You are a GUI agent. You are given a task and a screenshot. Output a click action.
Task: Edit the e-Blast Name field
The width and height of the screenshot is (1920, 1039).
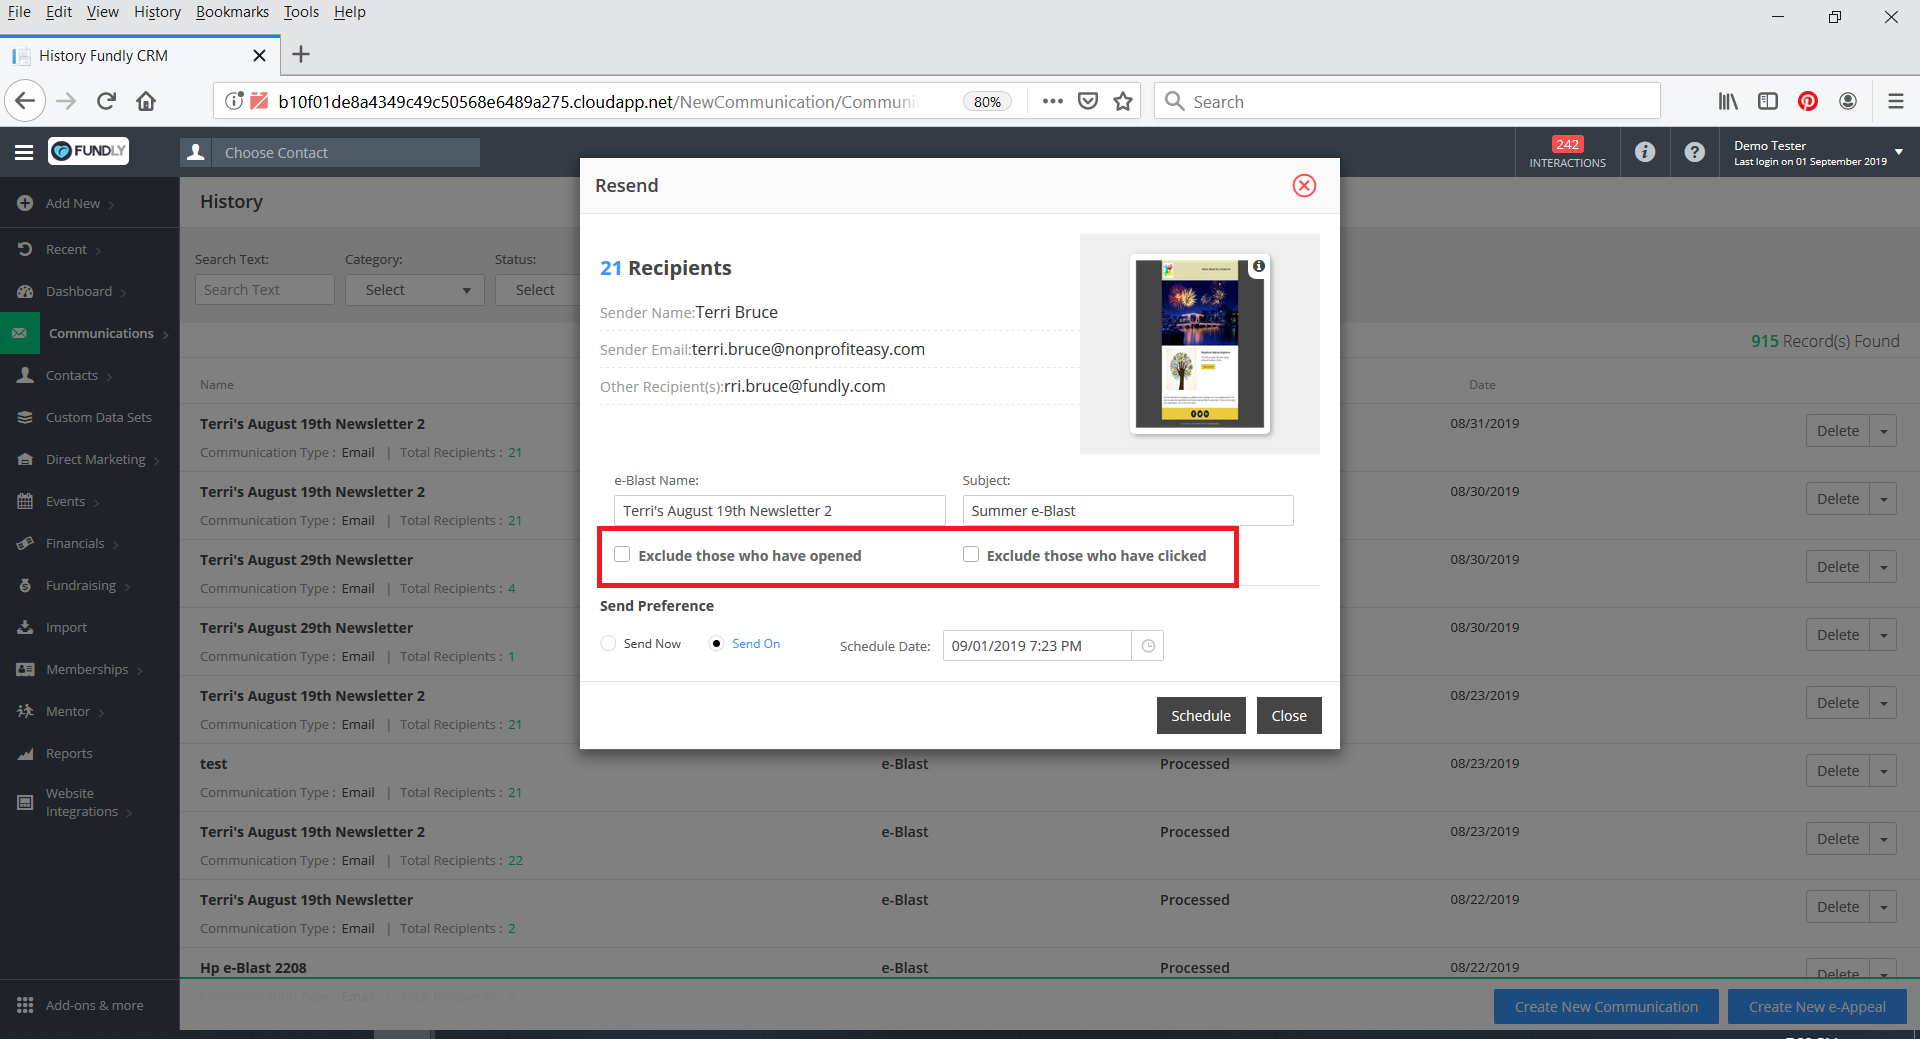tap(779, 510)
